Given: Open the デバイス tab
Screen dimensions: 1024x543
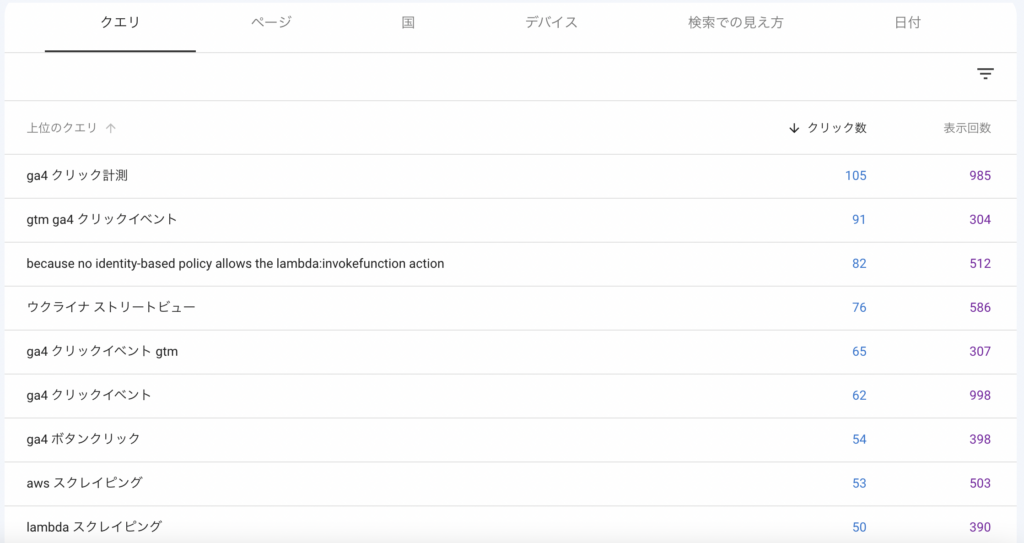Looking at the screenshot, I should click(x=551, y=22).
